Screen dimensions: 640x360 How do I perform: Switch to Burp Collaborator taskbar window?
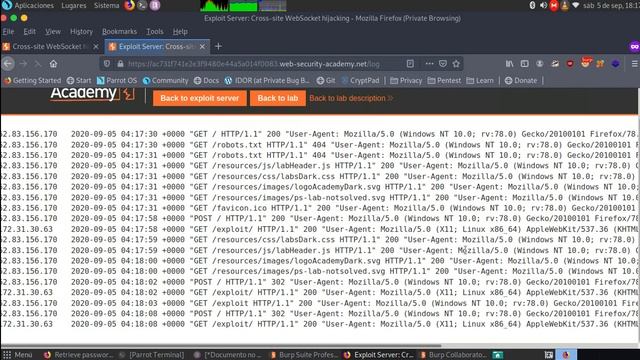click(x=453, y=355)
